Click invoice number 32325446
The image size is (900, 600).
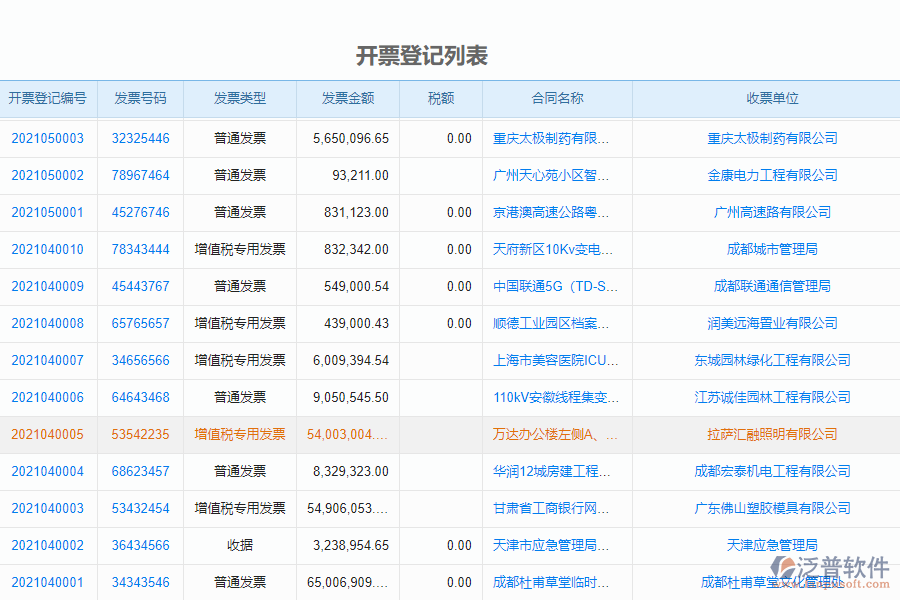tap(139, 138)
